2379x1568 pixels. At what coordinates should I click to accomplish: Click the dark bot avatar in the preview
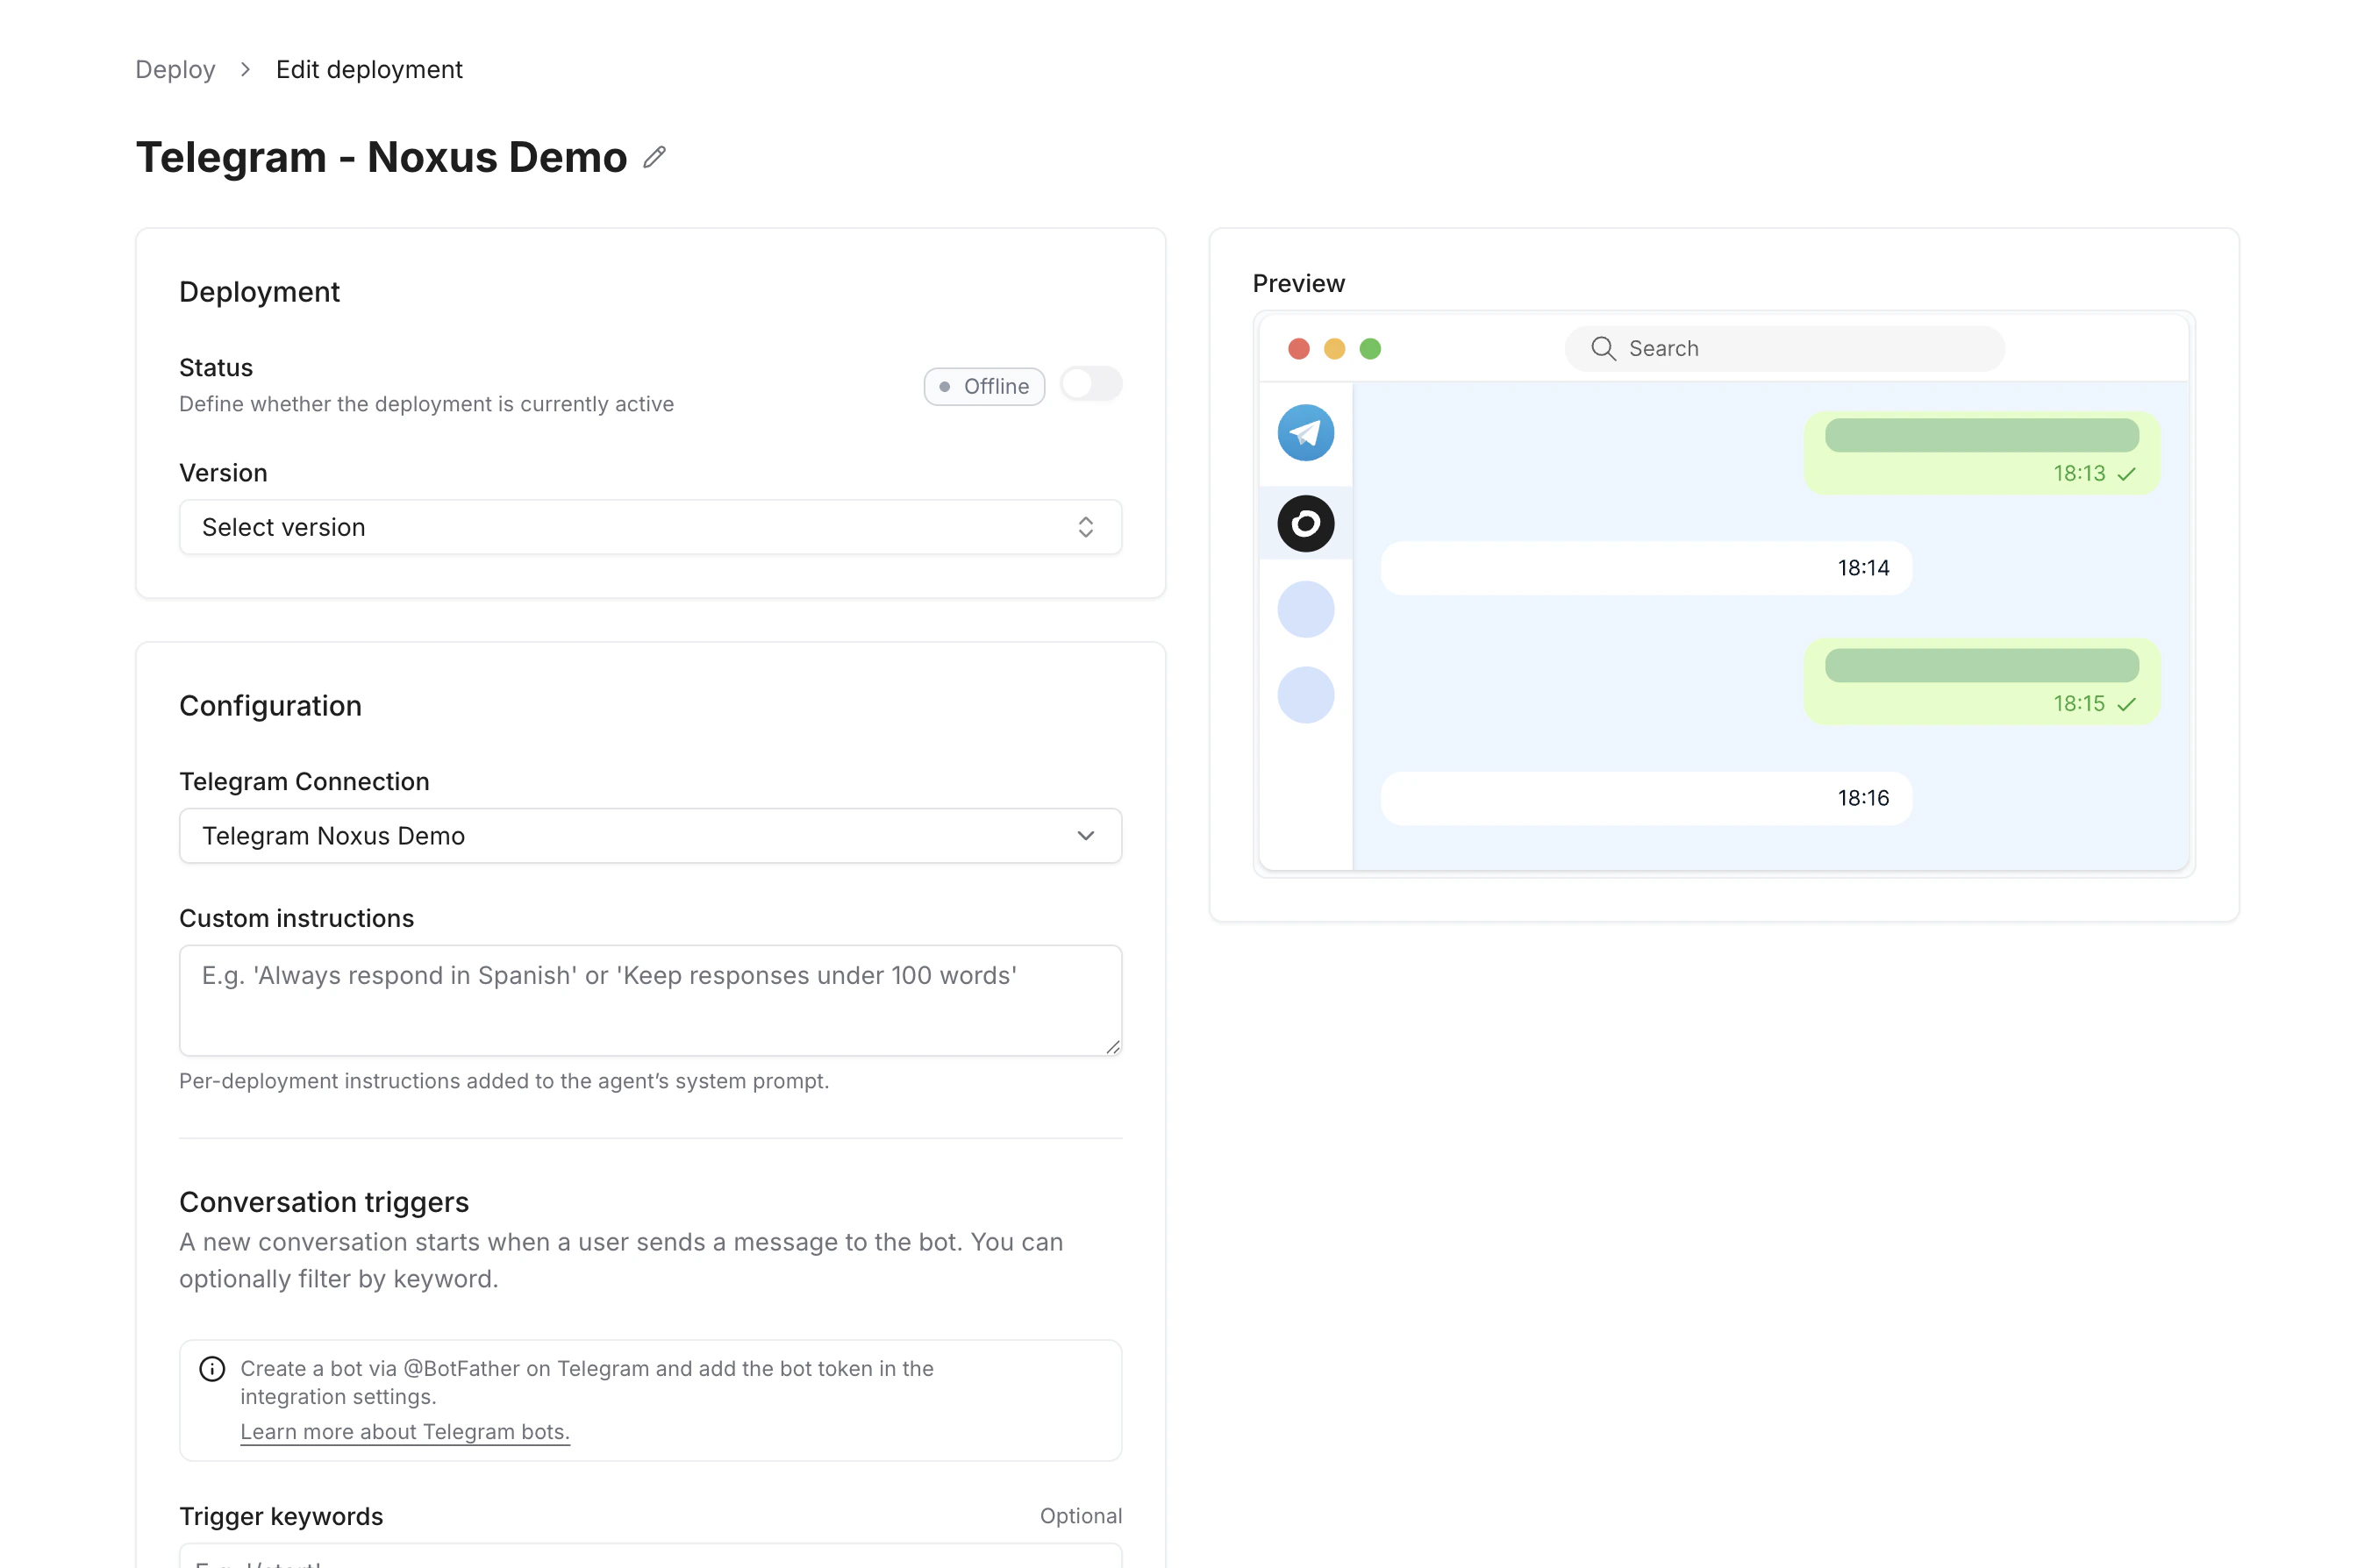click(1305, 523)
